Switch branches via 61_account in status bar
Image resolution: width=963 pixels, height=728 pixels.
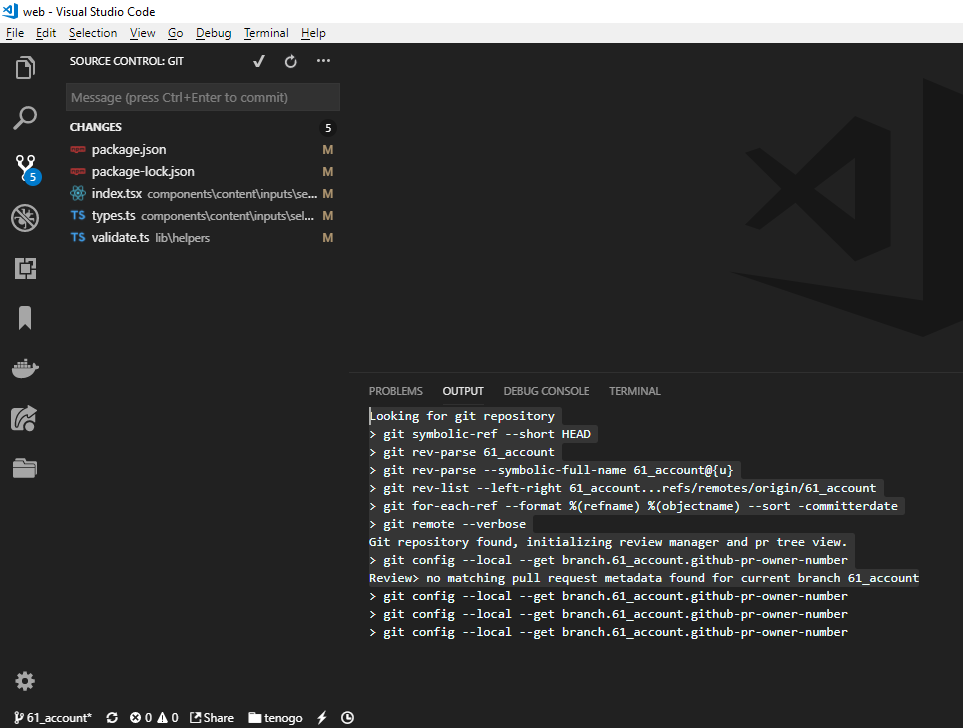click(52, 717)
